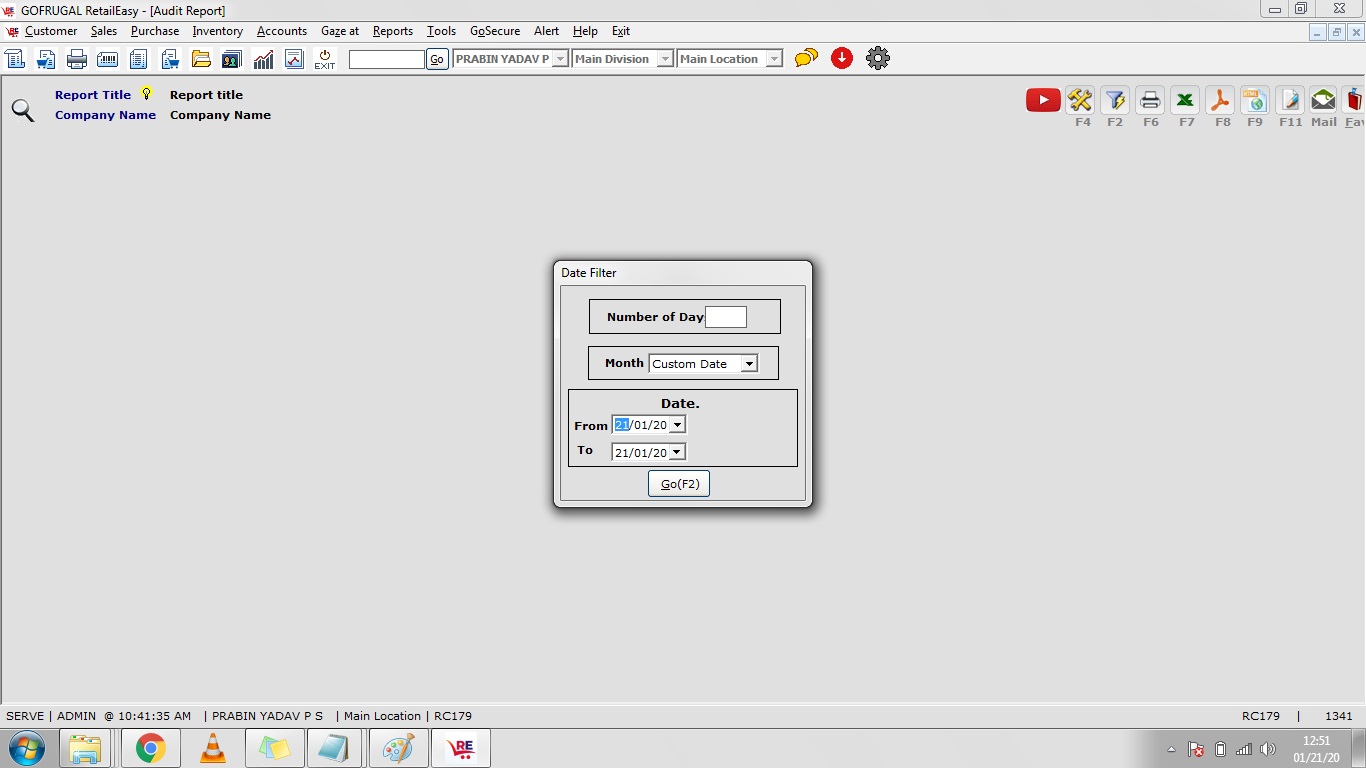Open the To date picker dropdown arrow
The height and width of the screenshot is (768, 1366).
677,452
